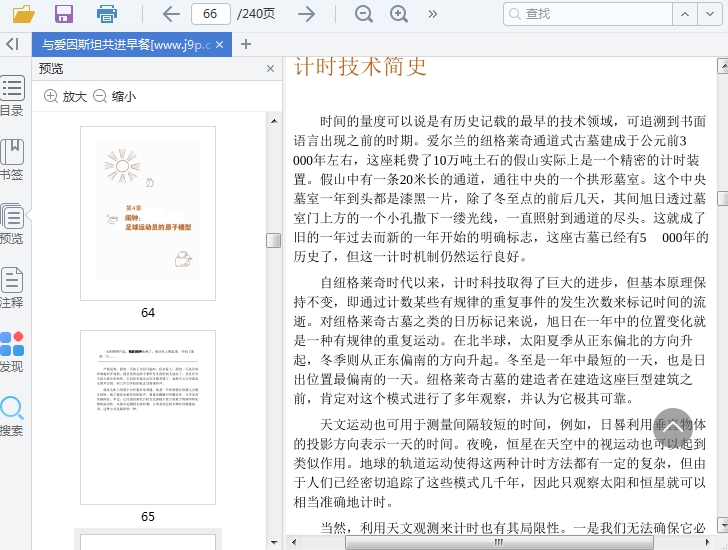Open a file with the folder icon

click(x=24, y=14)
